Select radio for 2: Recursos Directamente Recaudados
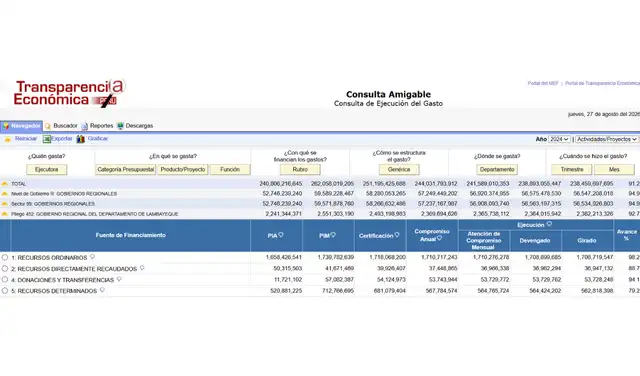This screenshot has width=640, height=376. [x=5, y=269]
